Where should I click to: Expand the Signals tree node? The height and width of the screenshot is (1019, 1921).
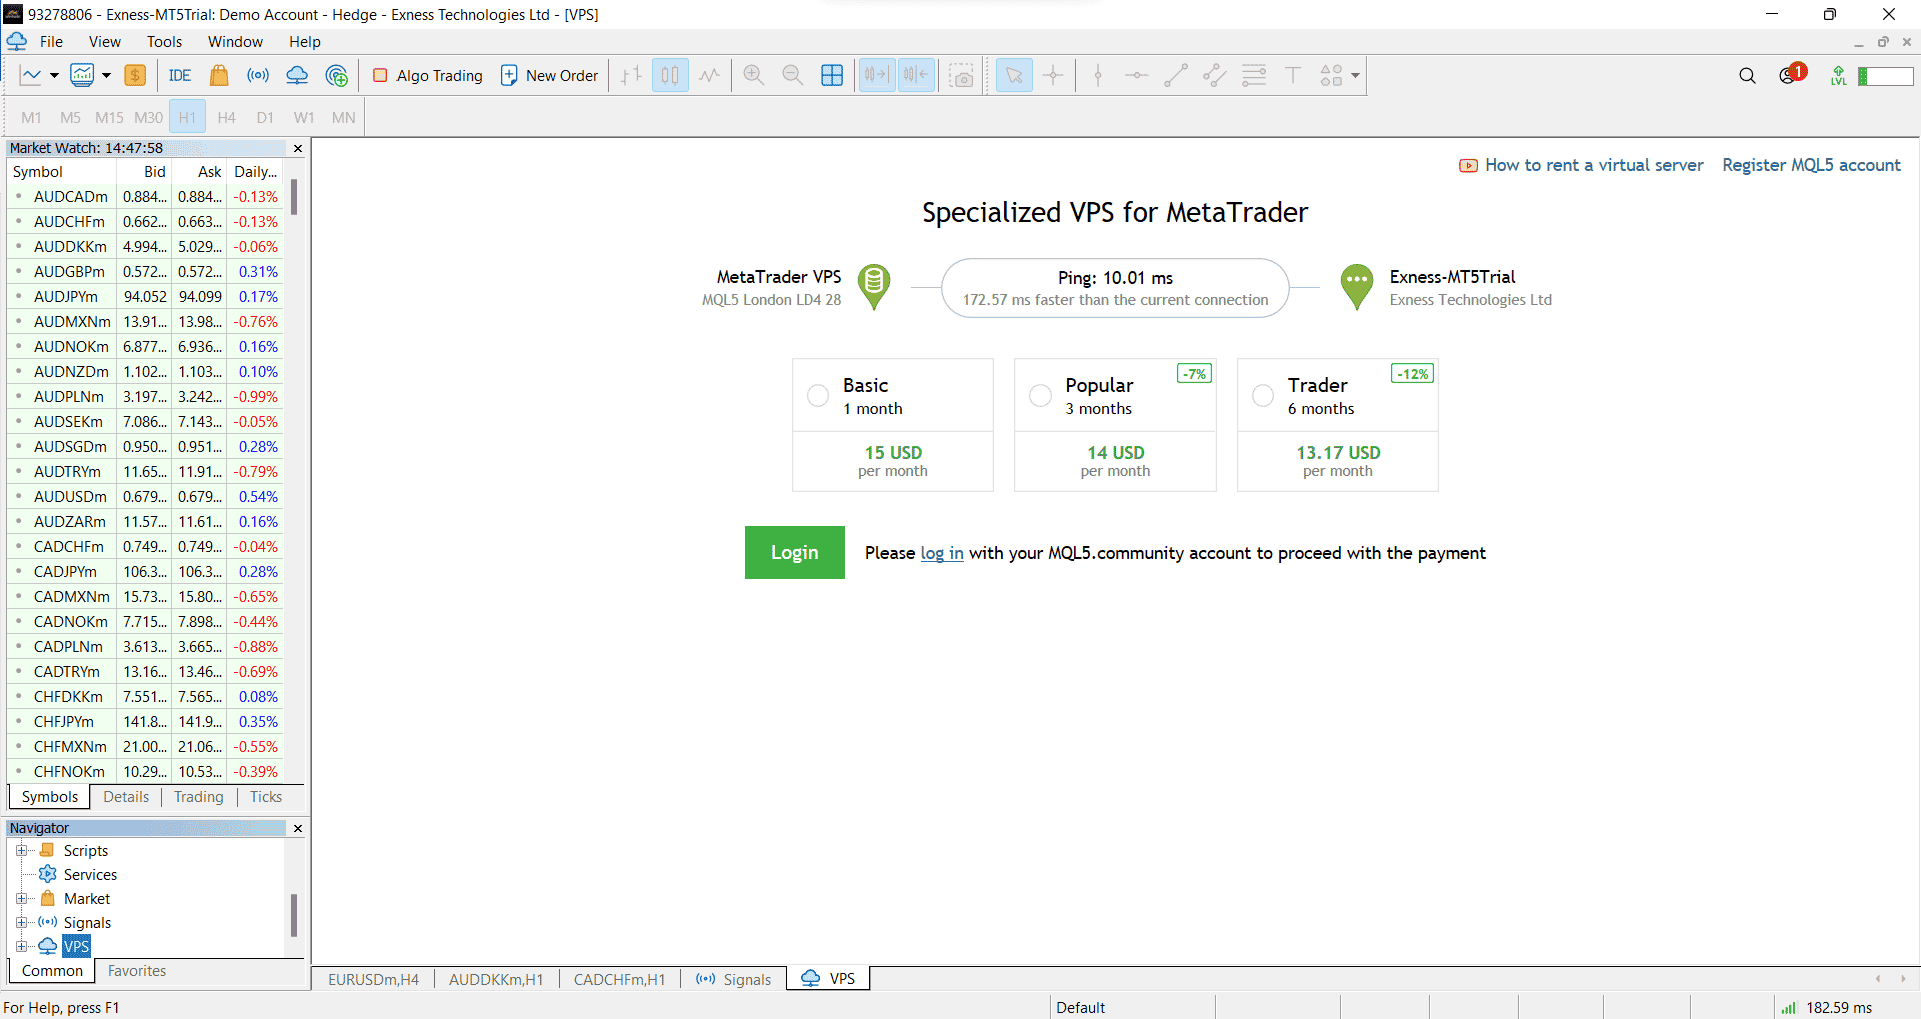(21, 922)
